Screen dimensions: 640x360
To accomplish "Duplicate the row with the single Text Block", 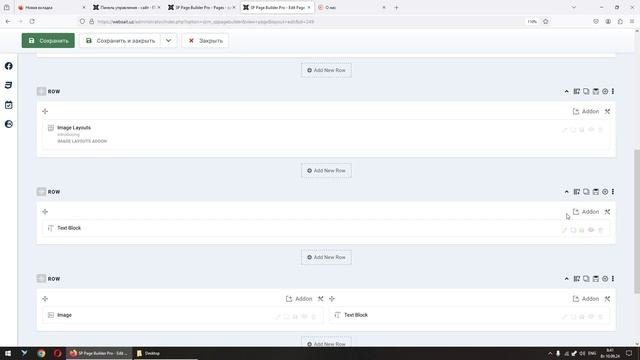I will [x=586, y=192].
